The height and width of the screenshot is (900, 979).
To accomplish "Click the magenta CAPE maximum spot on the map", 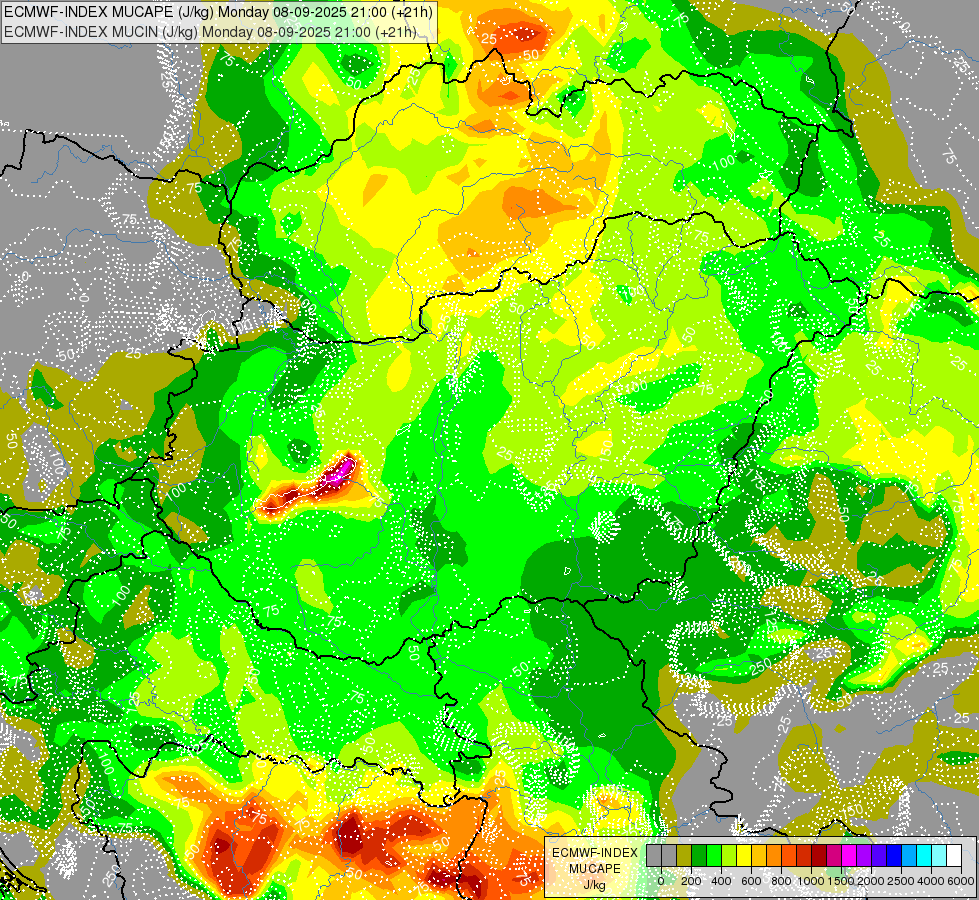I will 342,470.
